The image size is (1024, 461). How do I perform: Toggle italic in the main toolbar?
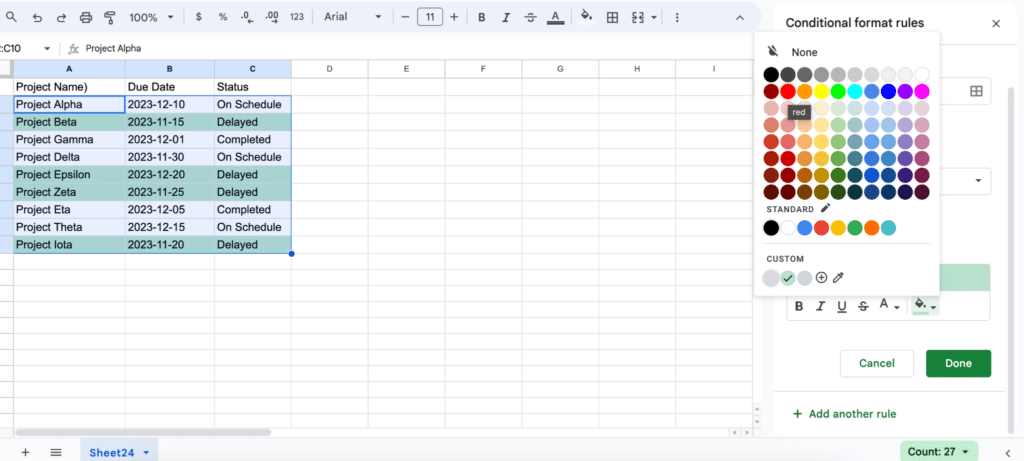(x=505, y=18)
